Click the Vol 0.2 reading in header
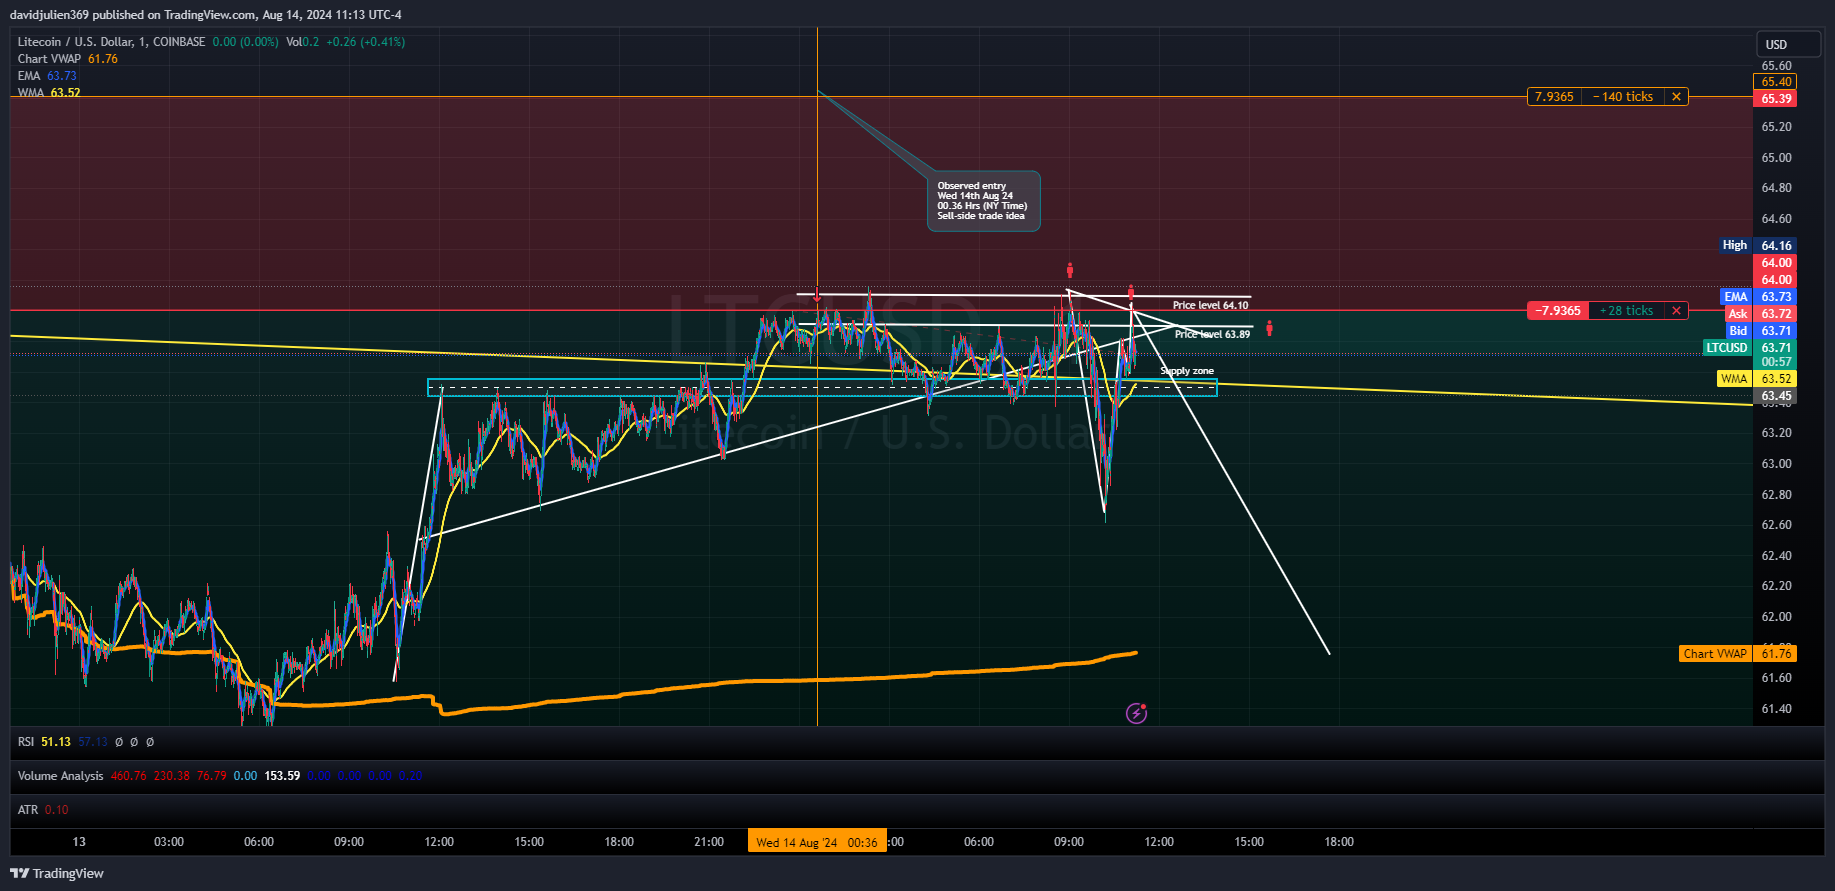Viewport: 1835px width, 891px height. pyautogui.click(x=303, y=42)
